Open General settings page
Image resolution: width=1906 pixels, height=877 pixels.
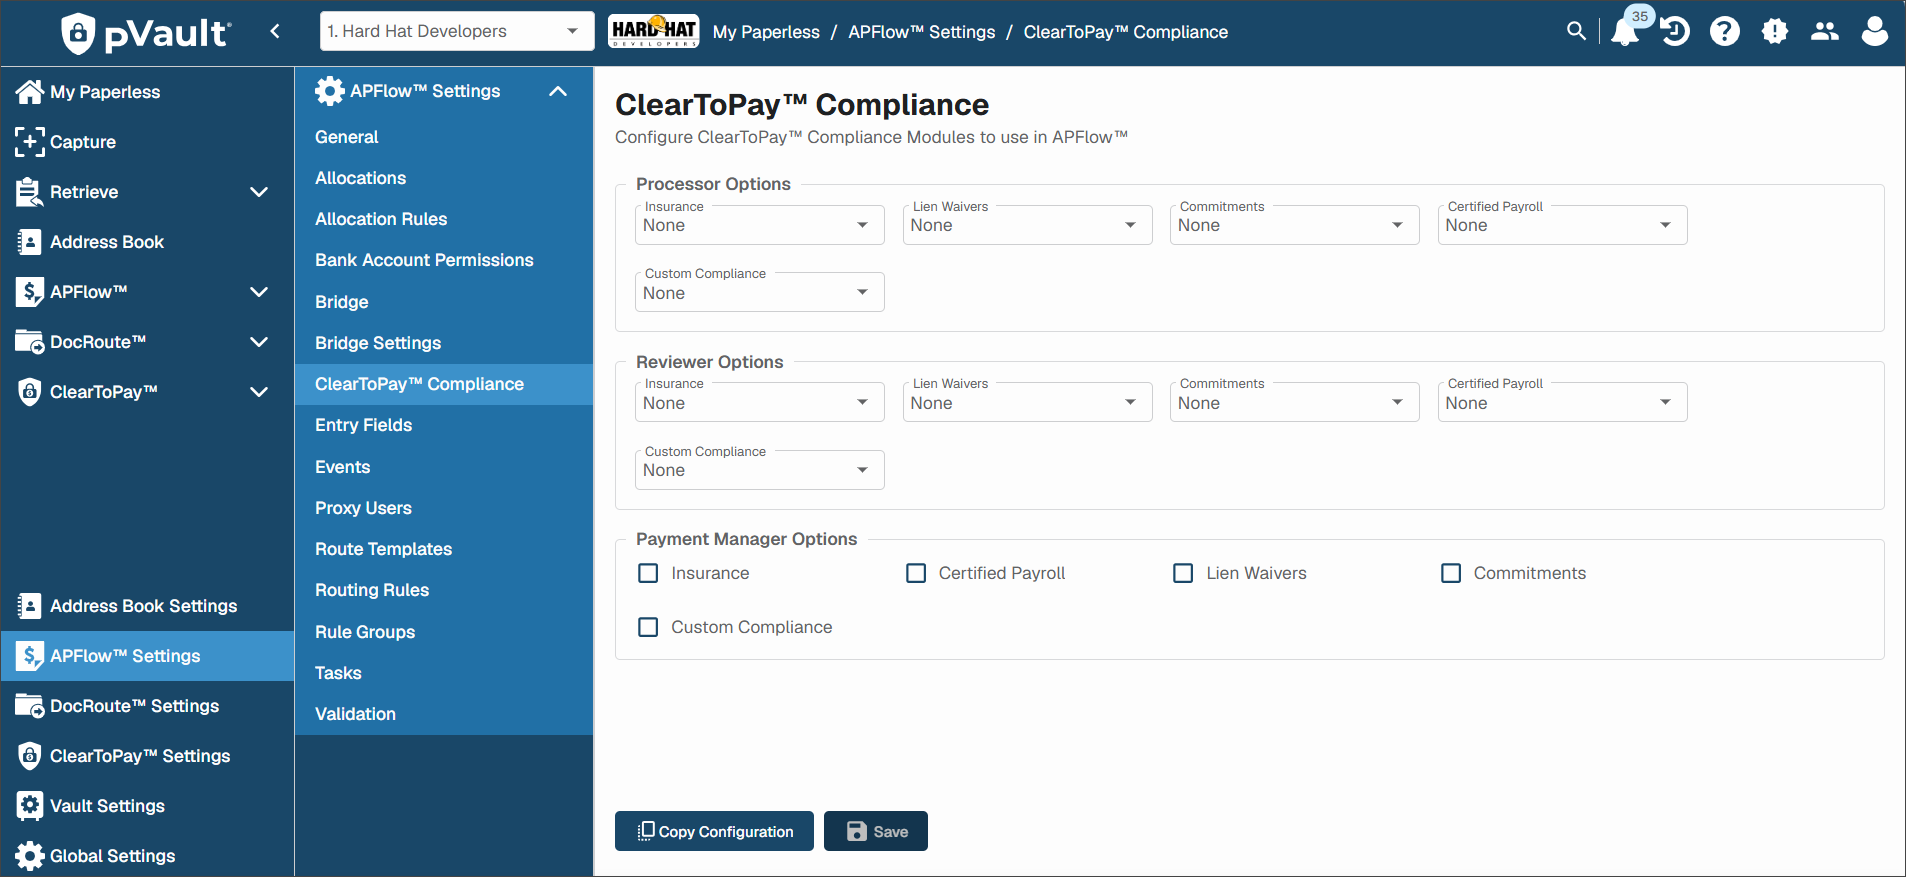click(x=444, y=137)
